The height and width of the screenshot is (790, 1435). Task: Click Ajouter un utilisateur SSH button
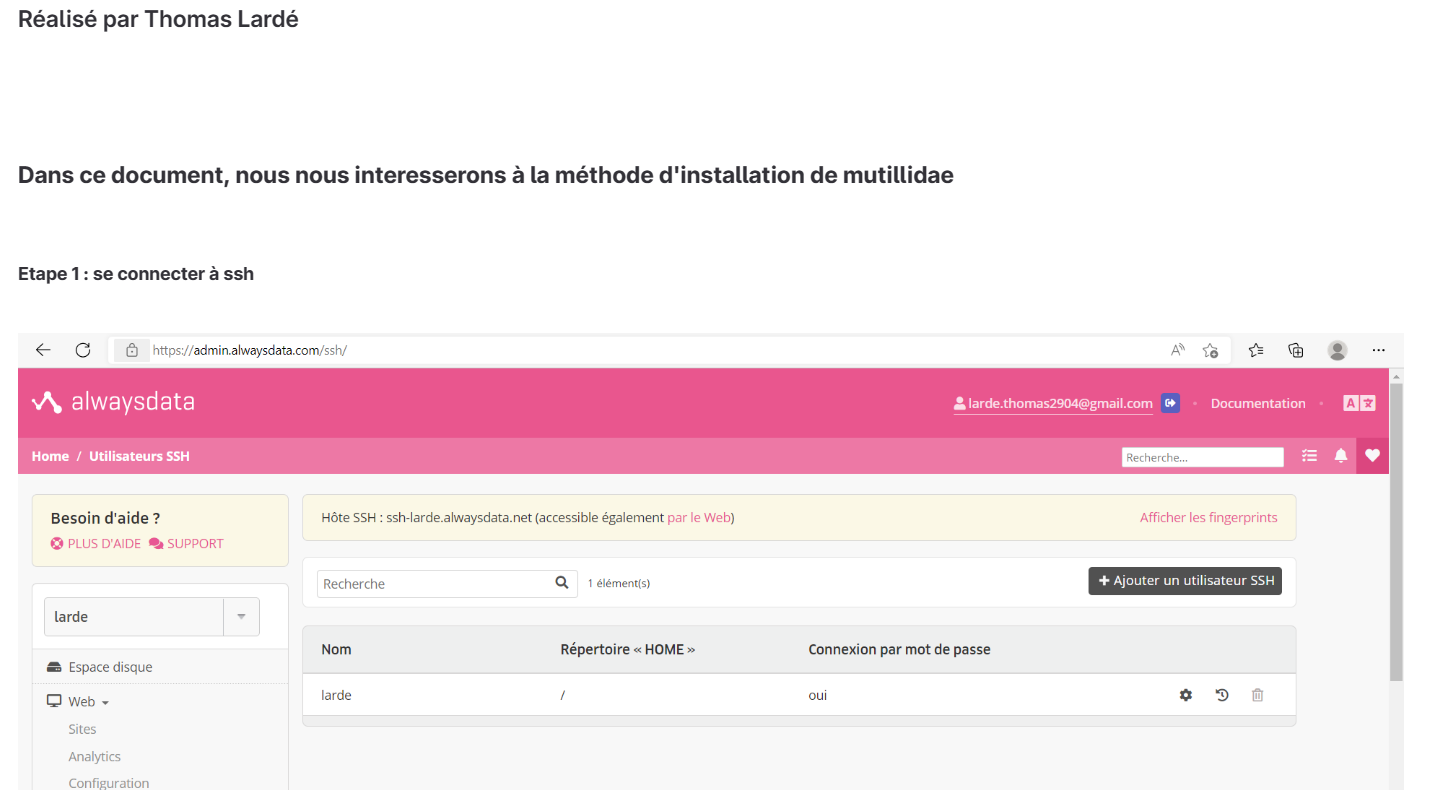pos(1185,581)
